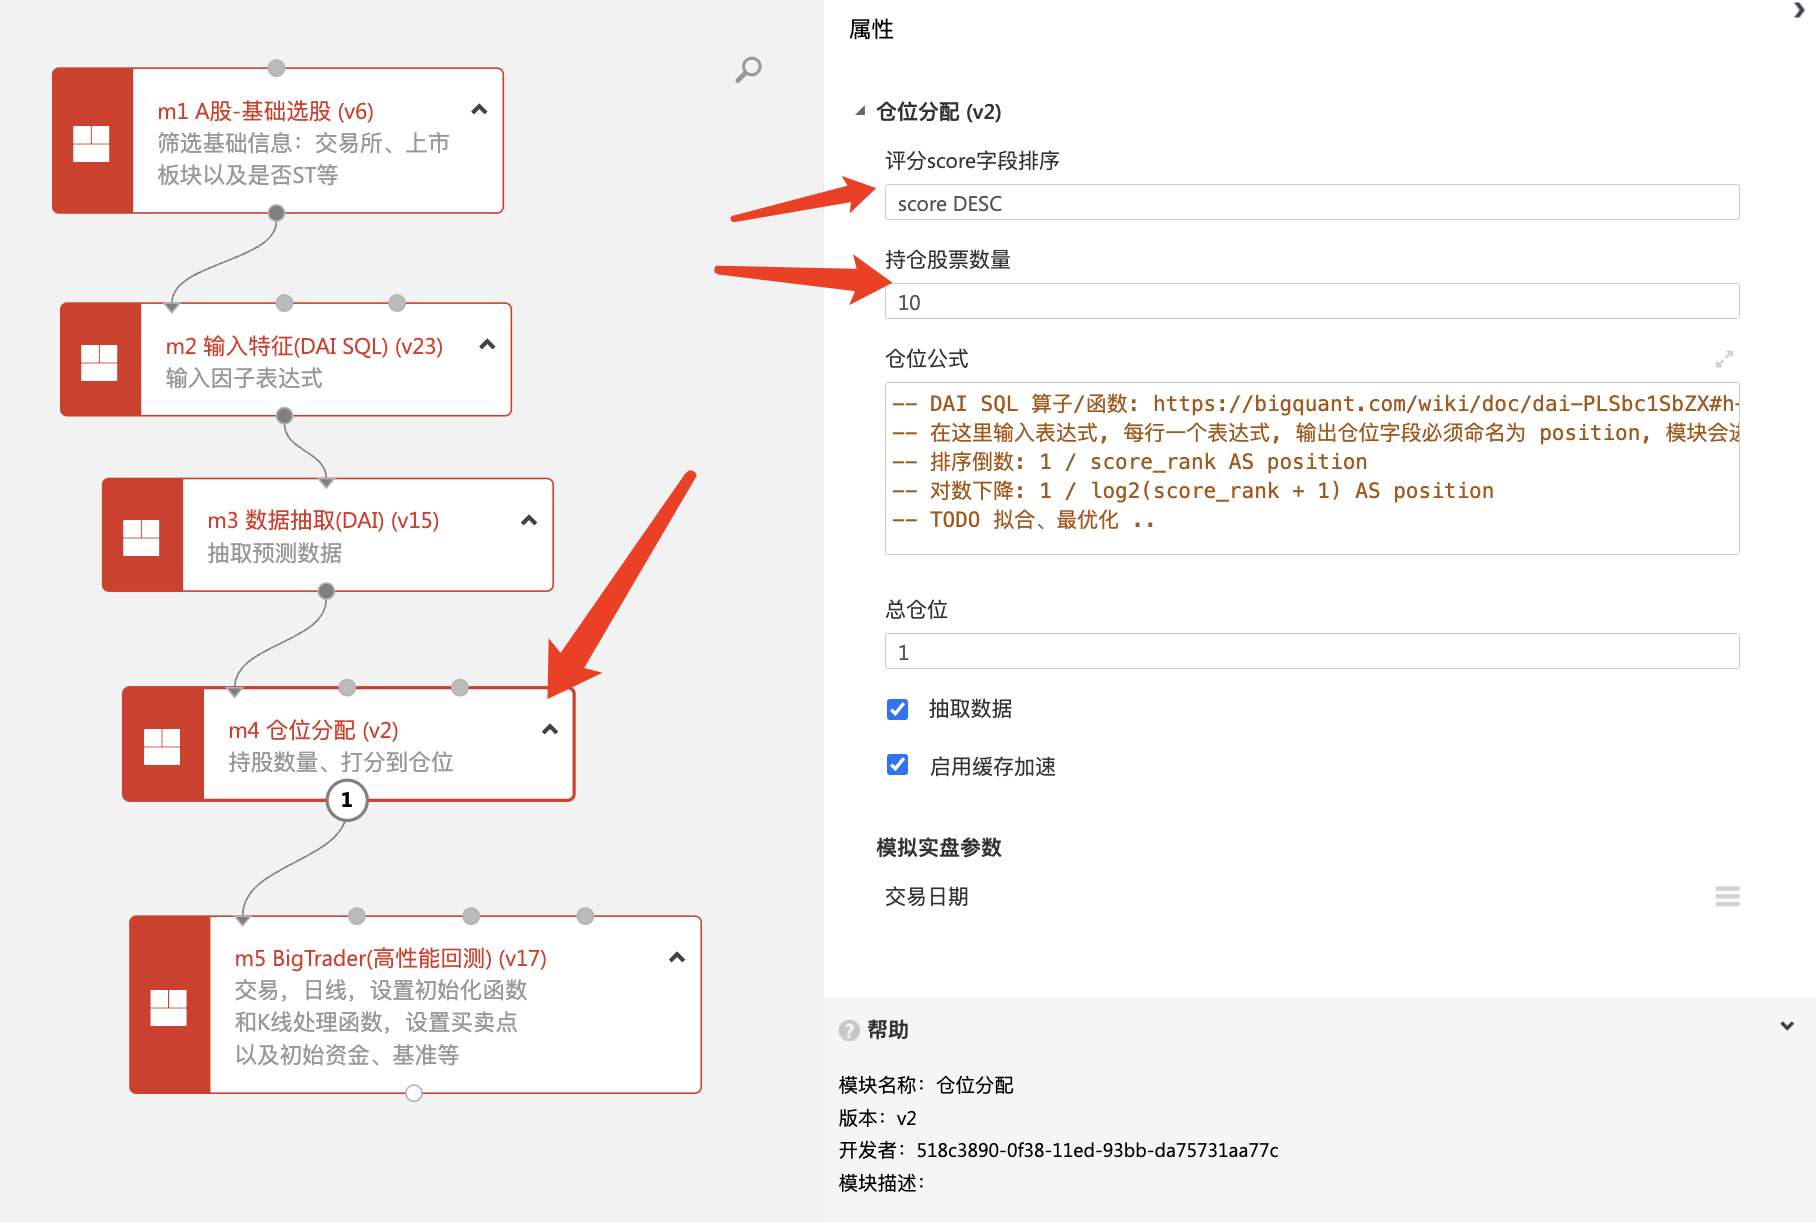Image resolution: width=1816 pixels, height=1222 pixels.
Task: Click the m4 output port labeled 1
Action: click(347, 800)
